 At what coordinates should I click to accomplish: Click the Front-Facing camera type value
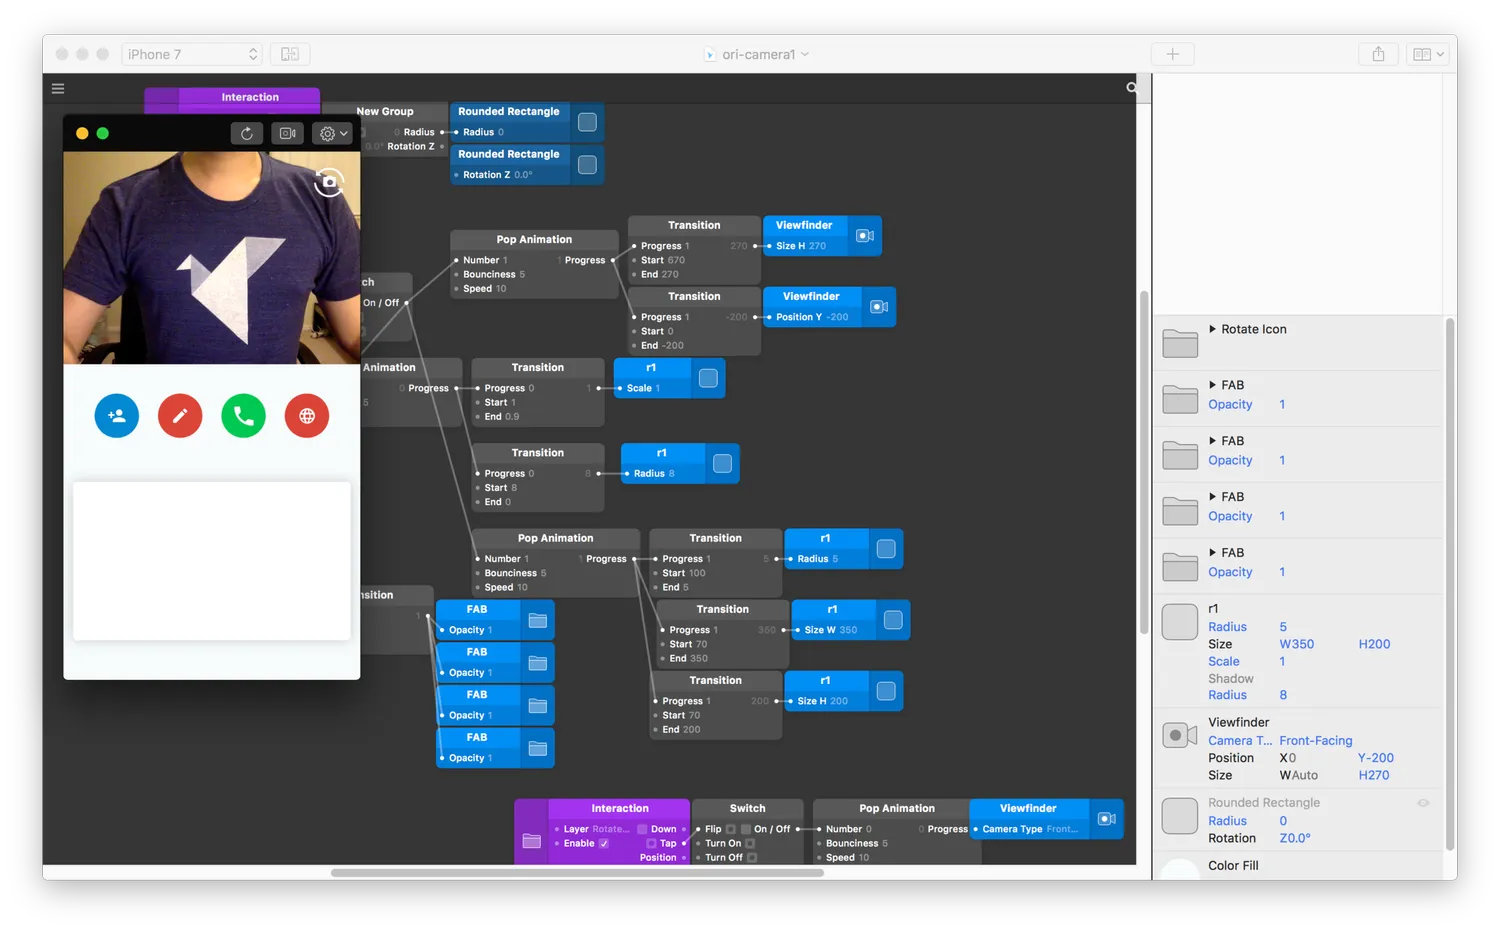tap(1316, 741)
